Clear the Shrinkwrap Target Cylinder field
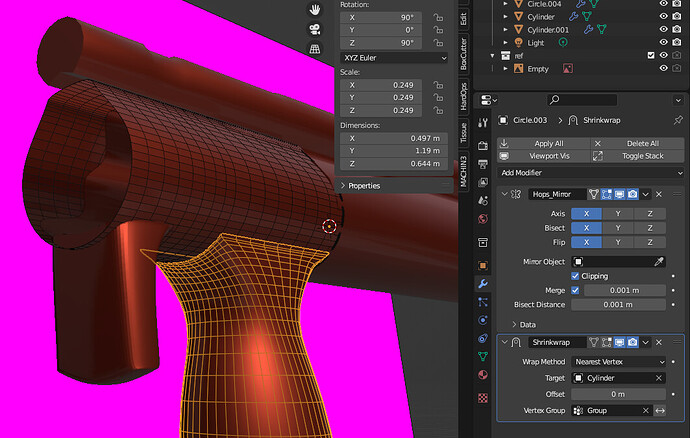This screenshot has width=690, height=438. 659,378
